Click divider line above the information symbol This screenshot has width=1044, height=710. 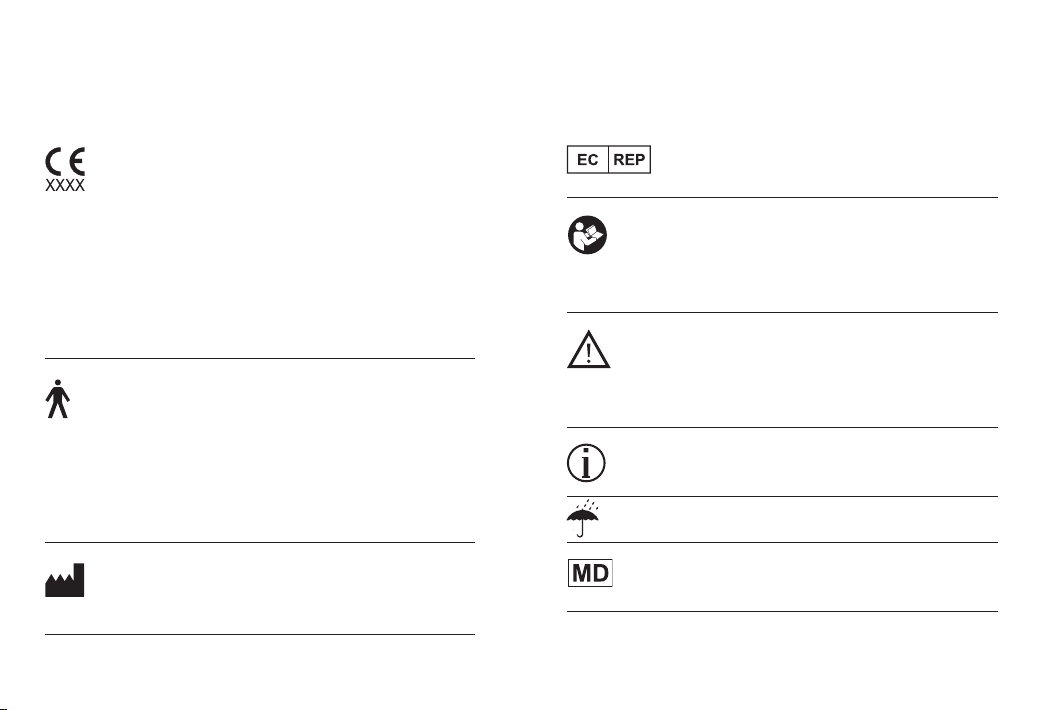[782, 428]
